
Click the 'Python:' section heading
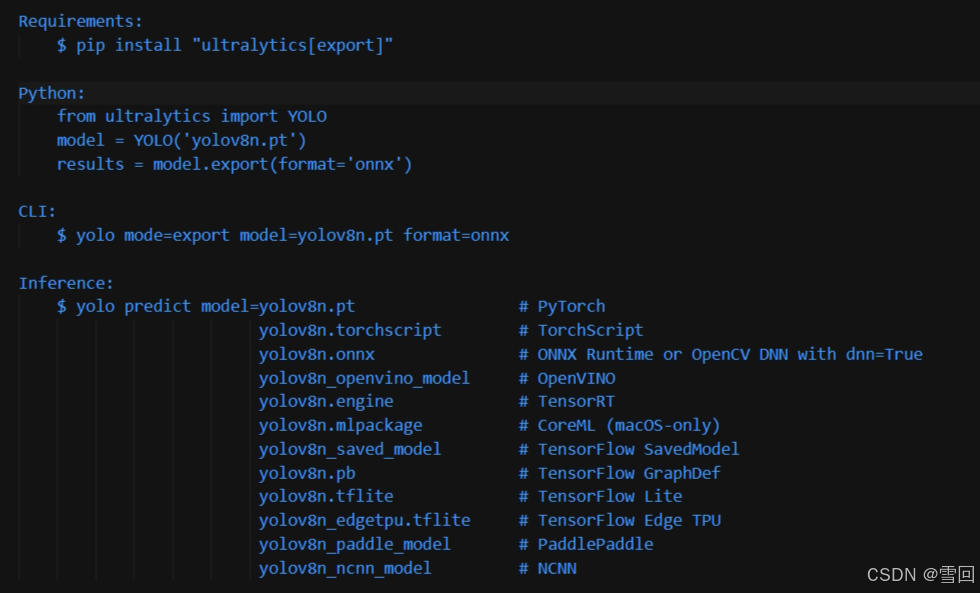[x=52, y=93]
